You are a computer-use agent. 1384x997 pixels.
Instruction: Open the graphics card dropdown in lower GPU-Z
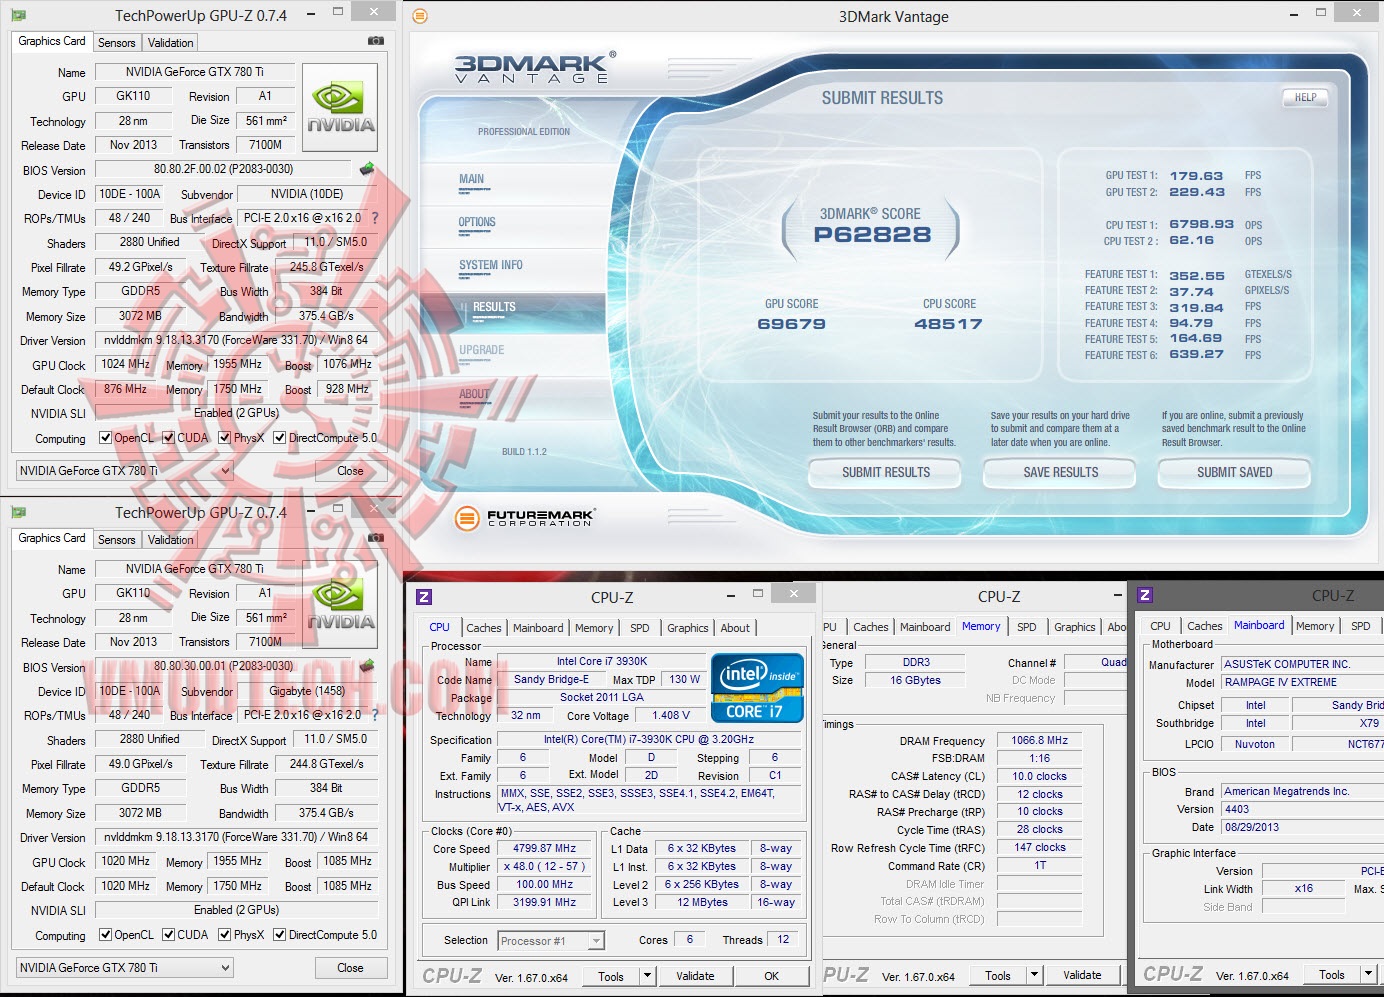125,968
